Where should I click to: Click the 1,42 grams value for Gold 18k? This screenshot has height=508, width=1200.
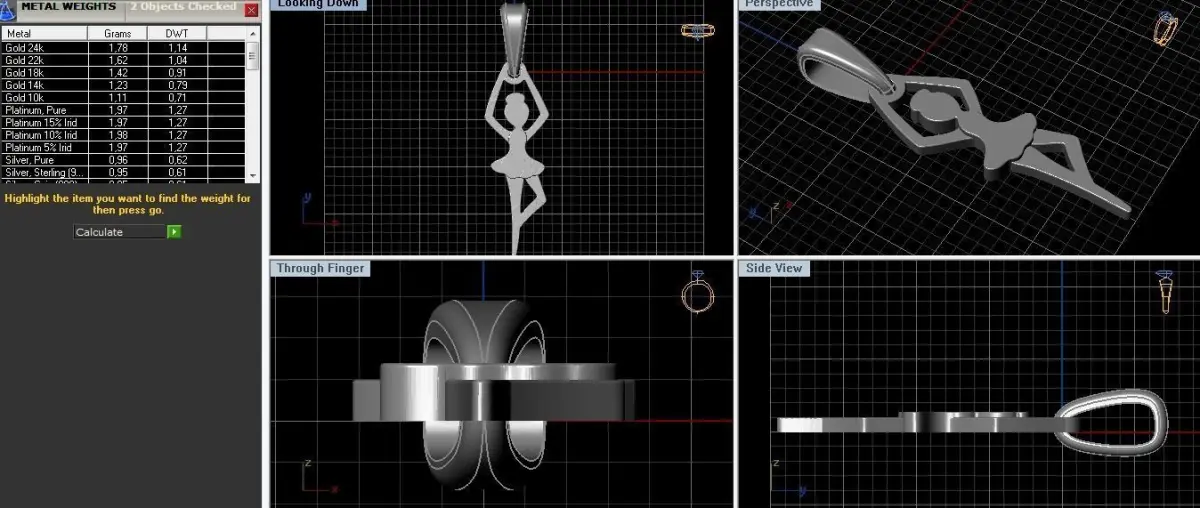[118, 72]
